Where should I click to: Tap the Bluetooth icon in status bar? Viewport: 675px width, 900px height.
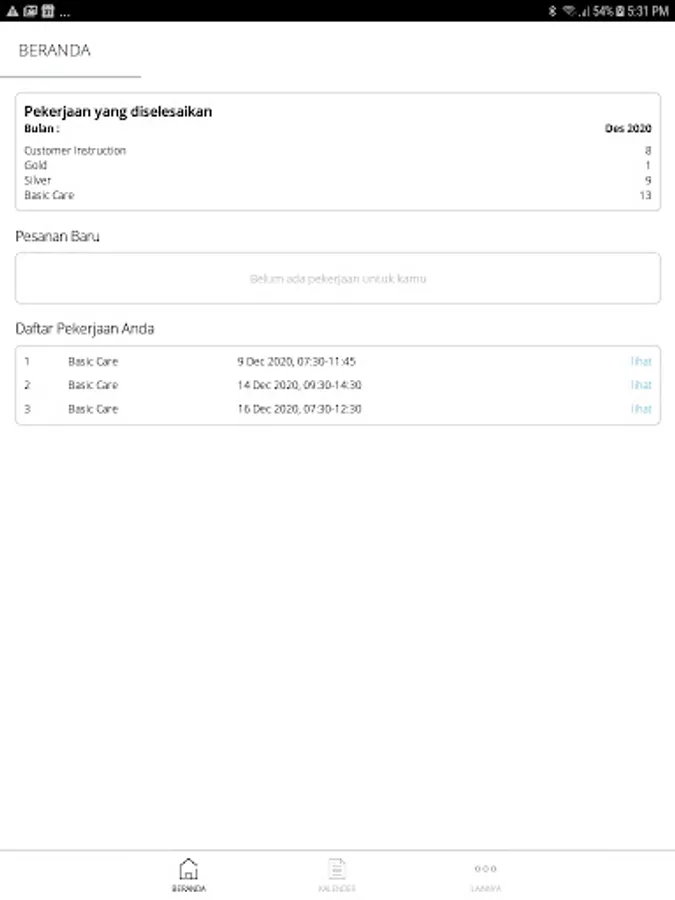[x=552, y=11]
